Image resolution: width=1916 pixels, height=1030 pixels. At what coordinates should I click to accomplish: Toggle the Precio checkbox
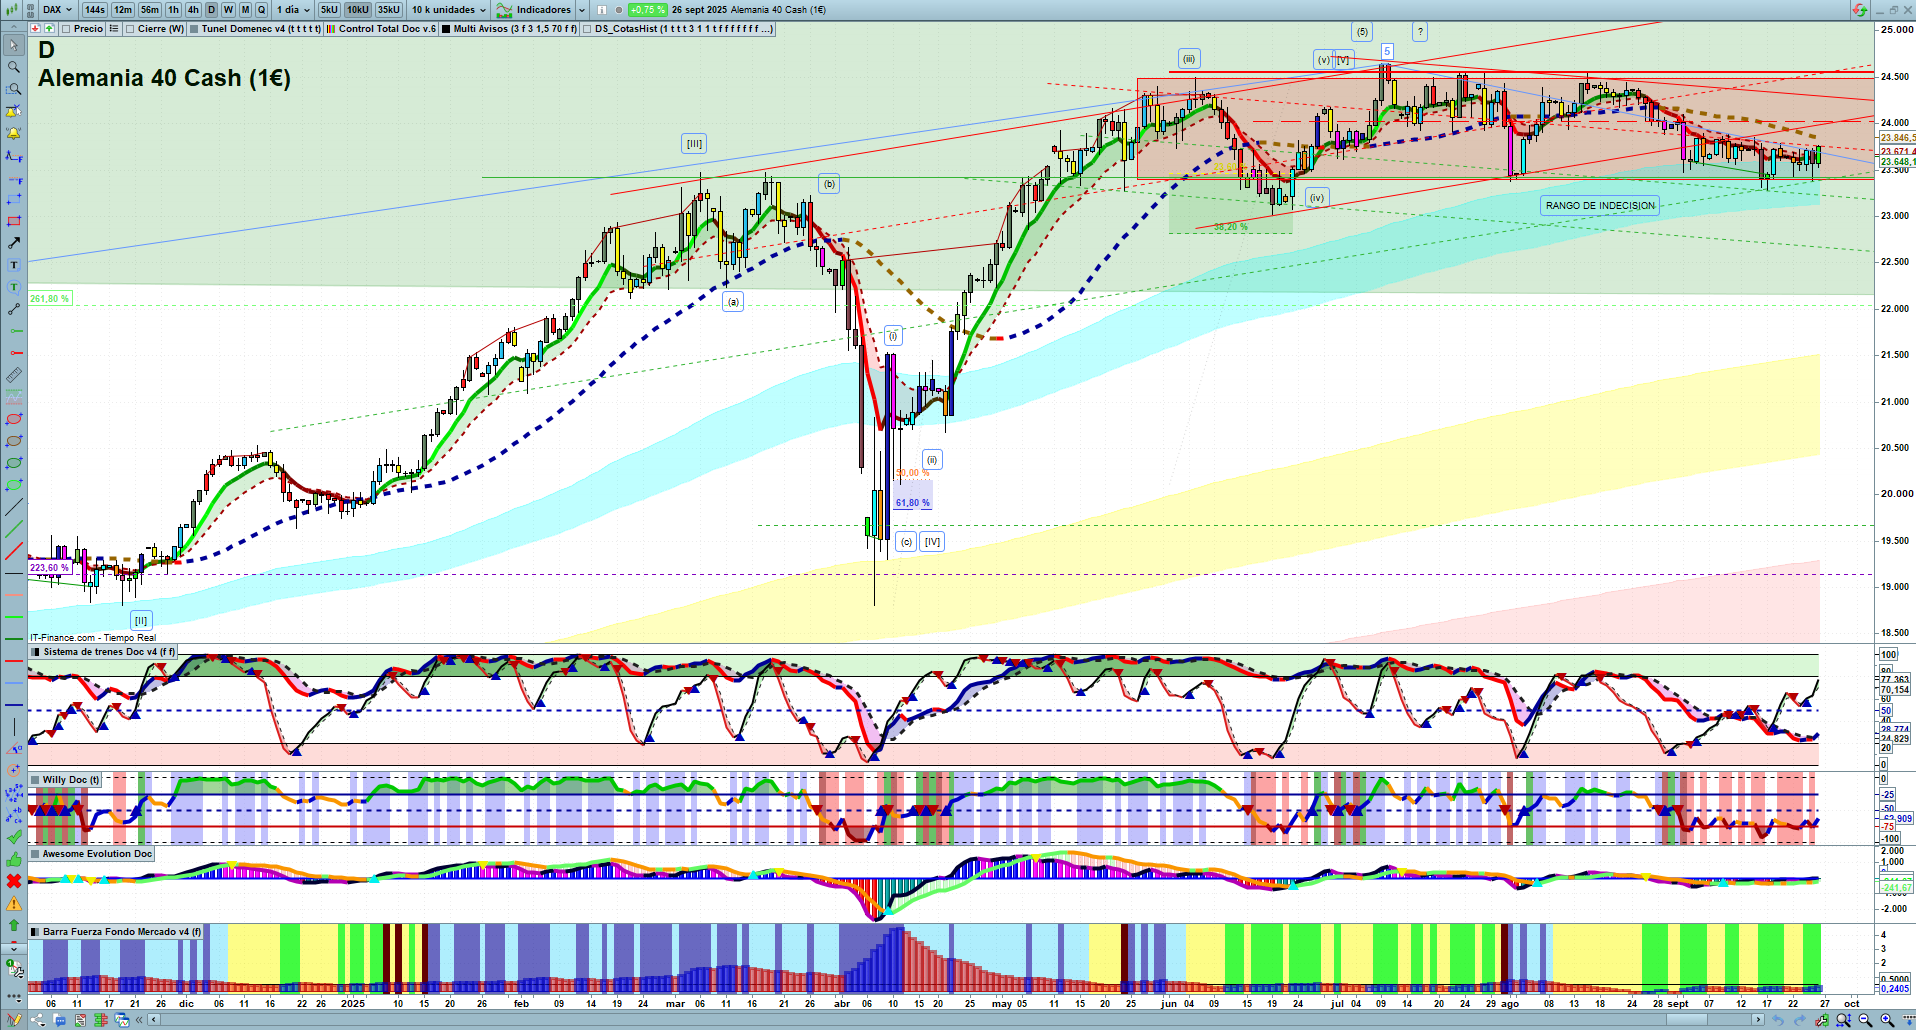(66, 29)
